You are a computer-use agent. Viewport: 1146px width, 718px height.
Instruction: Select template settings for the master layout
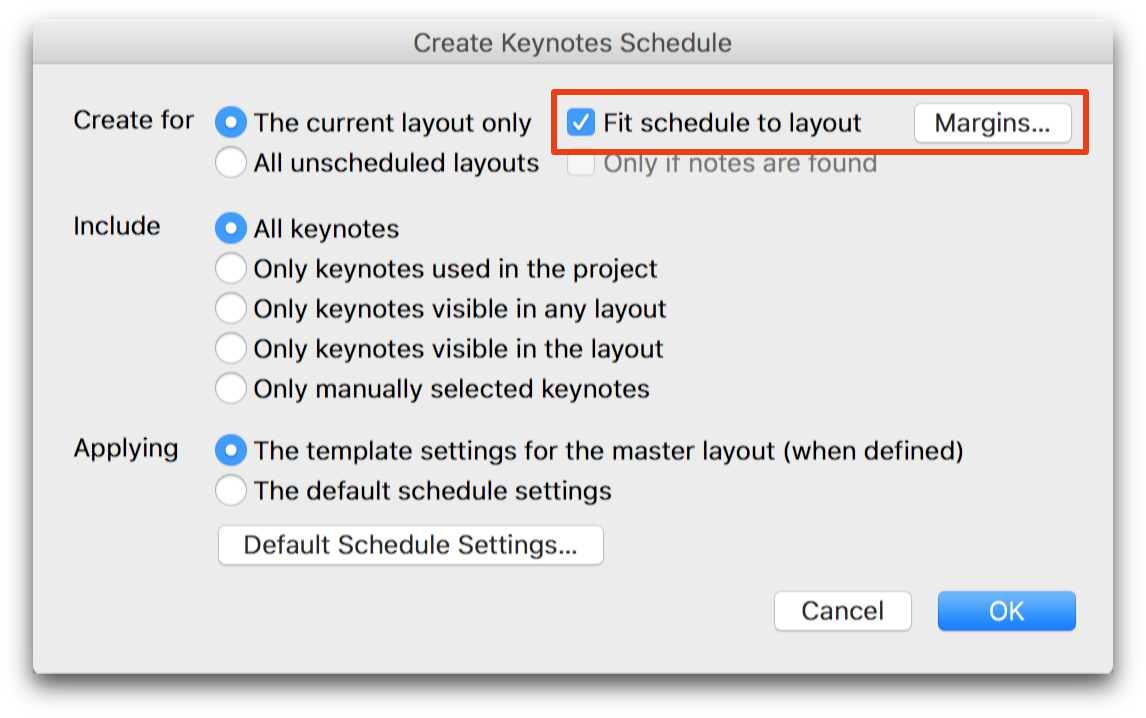(231, 451)
